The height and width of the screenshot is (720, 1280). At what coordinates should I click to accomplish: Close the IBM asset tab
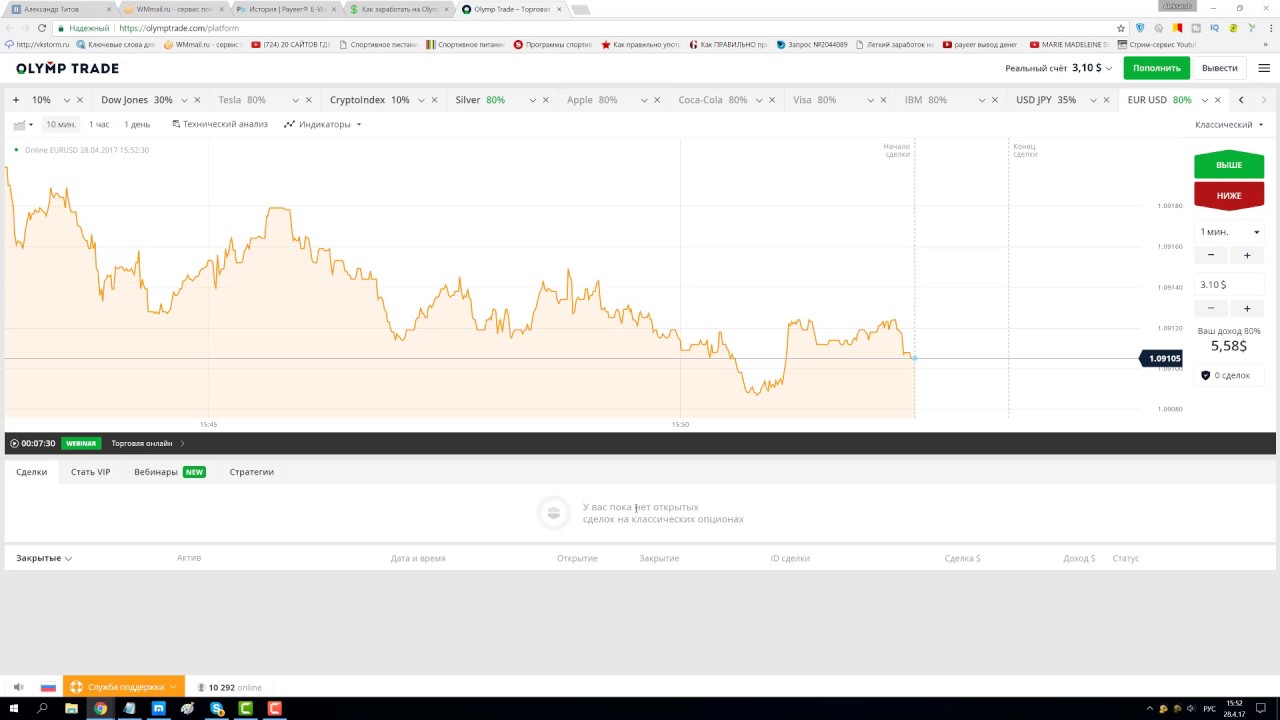point(995,100)
